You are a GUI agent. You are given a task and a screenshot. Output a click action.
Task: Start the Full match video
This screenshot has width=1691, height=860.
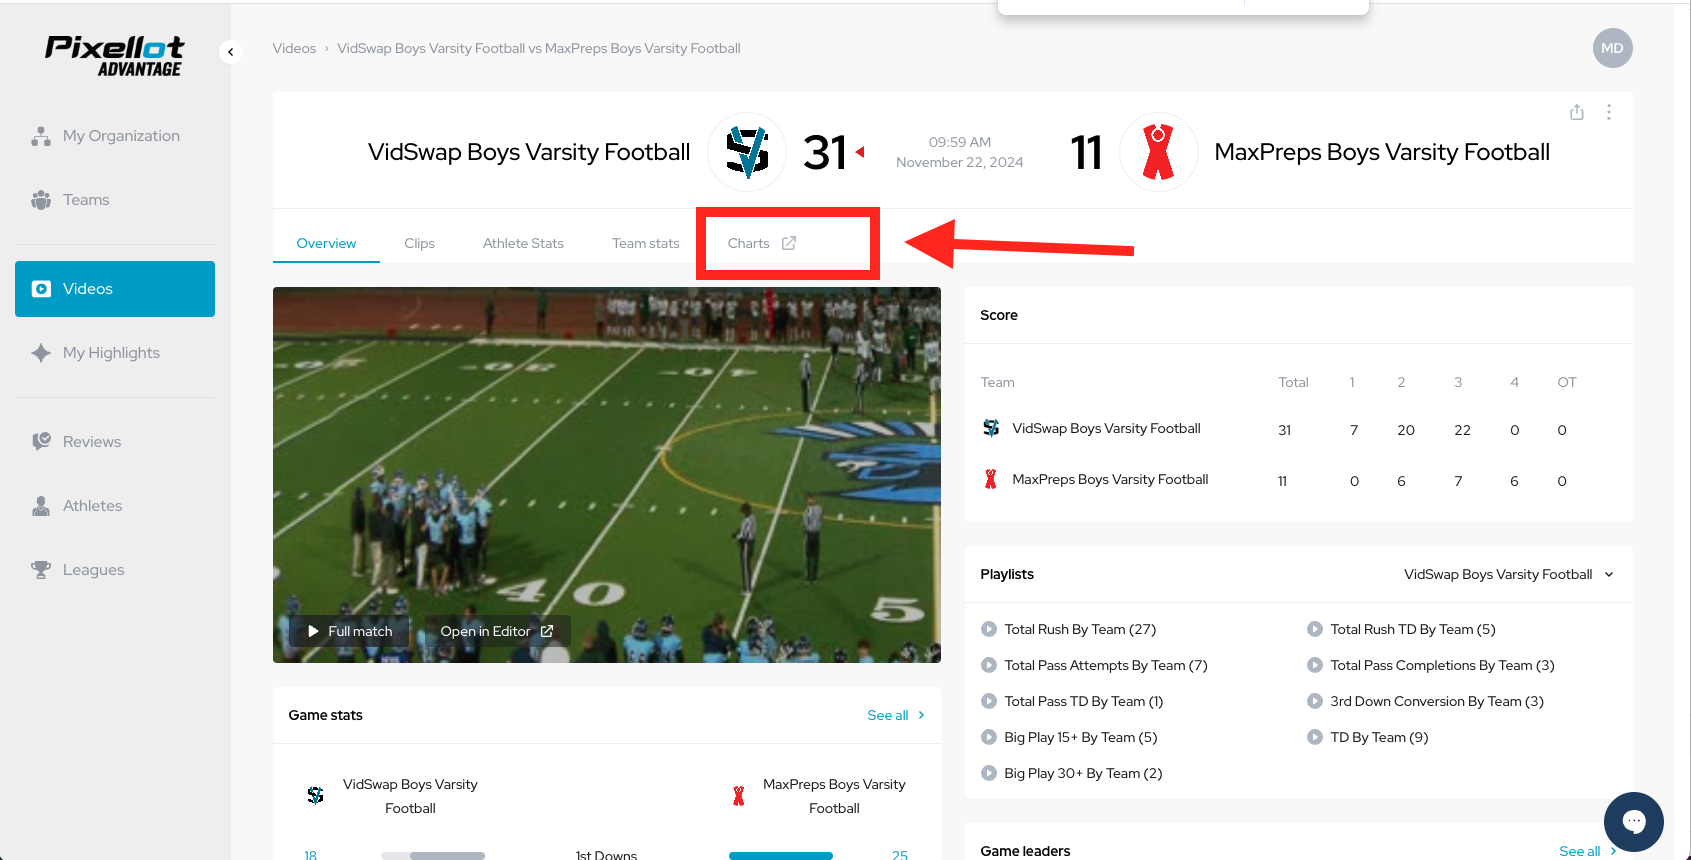tap(350, 631)
